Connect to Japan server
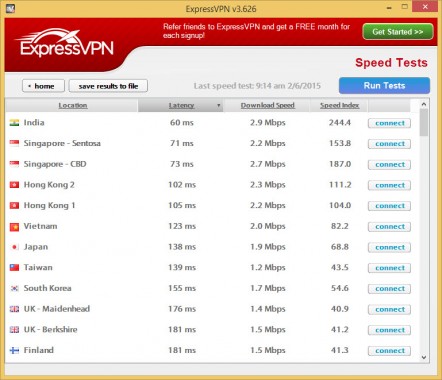Image resolution: width=442 pixels, height=380 pixels. [x=389, y=247]
